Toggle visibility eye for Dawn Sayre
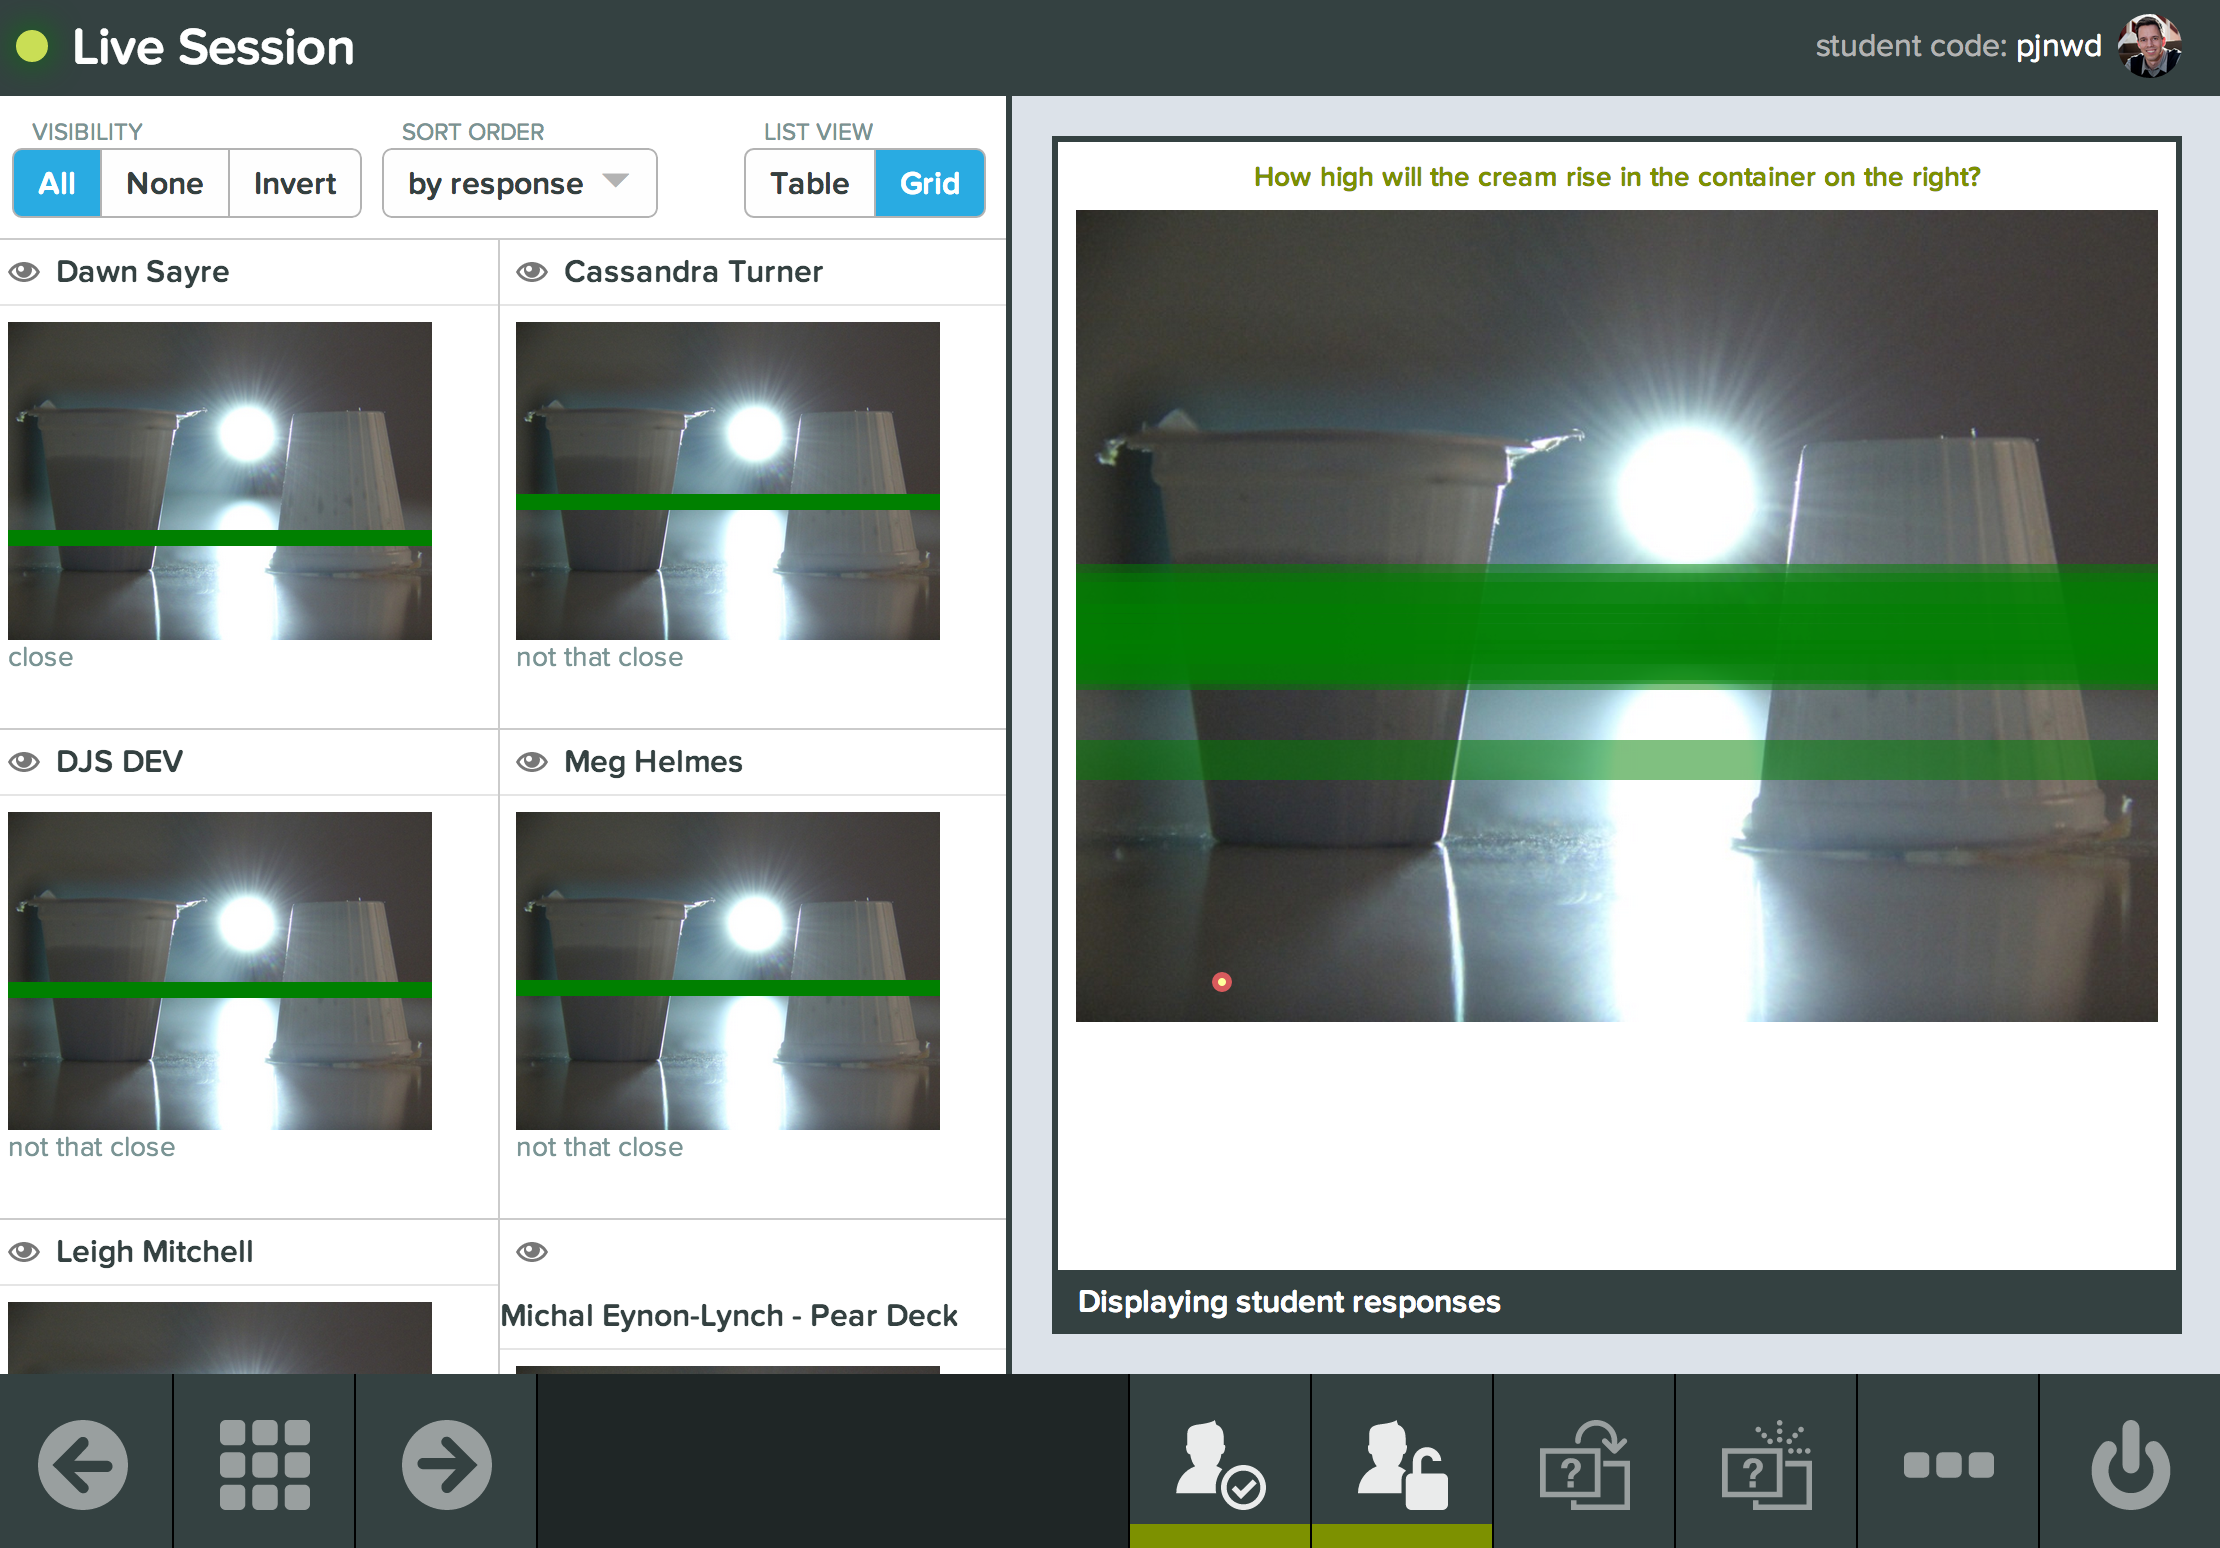This screenshot has height=1548, width=2220. point(25,272)
